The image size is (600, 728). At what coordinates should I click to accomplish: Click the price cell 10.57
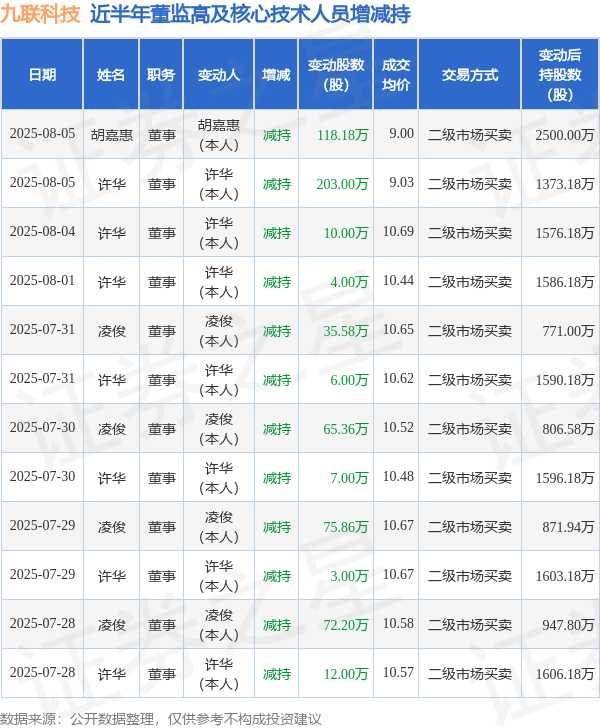tap(398, 673)
